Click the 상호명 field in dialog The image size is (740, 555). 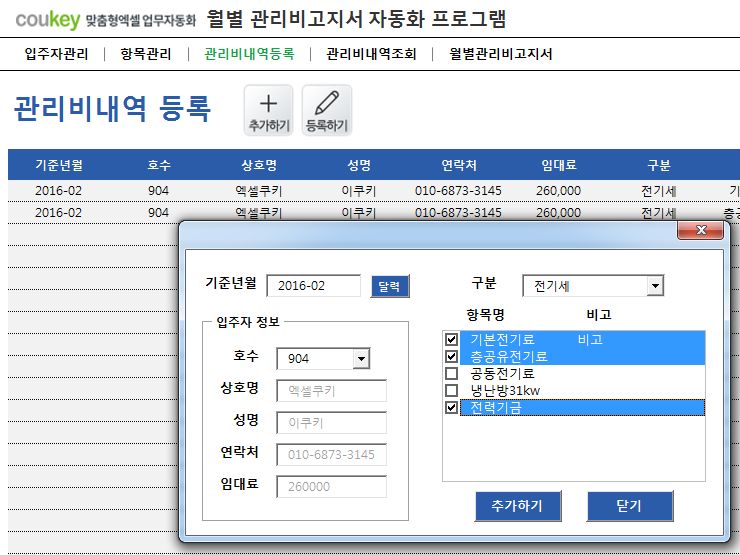tap(331, 391)
